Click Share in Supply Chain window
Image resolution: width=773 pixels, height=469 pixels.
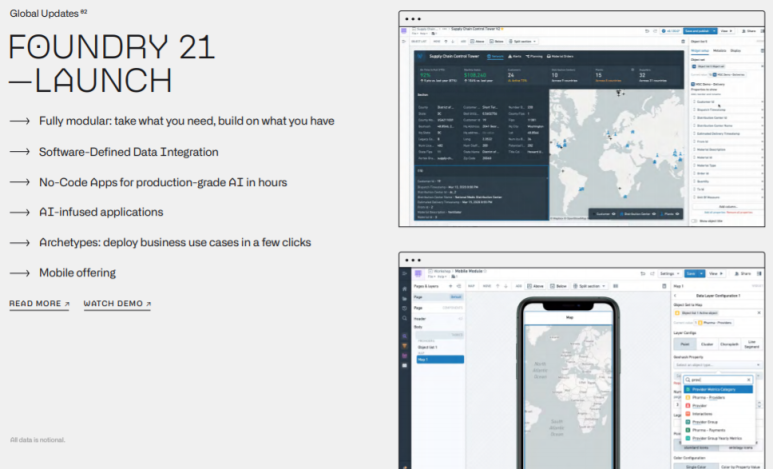click(749, 31)
